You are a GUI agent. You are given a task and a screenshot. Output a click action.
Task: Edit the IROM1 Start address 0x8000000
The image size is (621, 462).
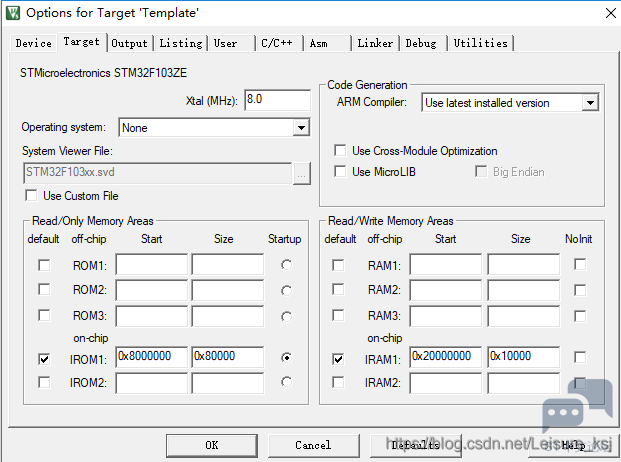(152, 357)
